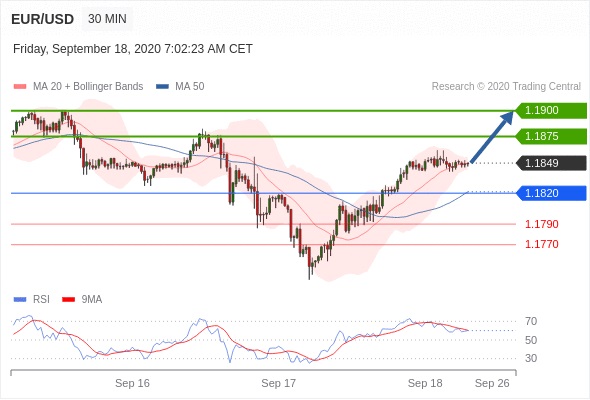Click the Sep 16 date axis label
The image size is (590, 400).
click(132, 383)
